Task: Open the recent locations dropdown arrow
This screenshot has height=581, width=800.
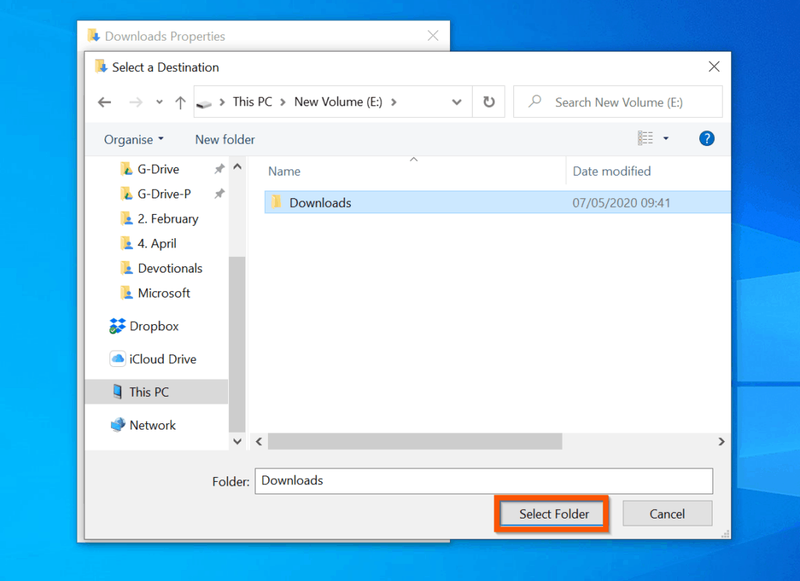Action: pyautogui.click(x=159, y=102)
